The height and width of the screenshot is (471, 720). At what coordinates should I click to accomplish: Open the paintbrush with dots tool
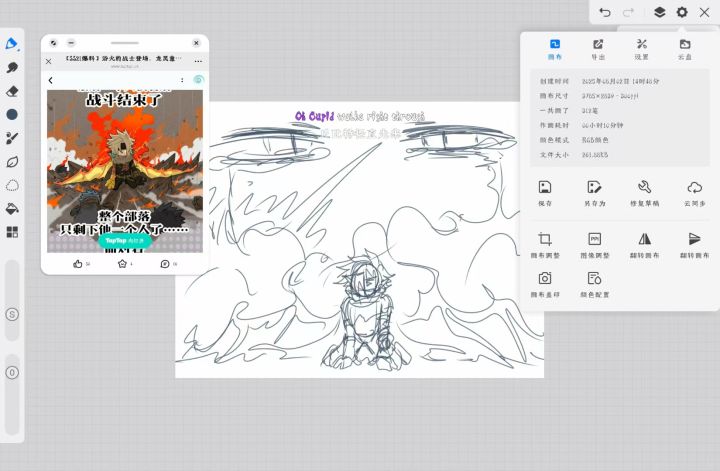12,138
